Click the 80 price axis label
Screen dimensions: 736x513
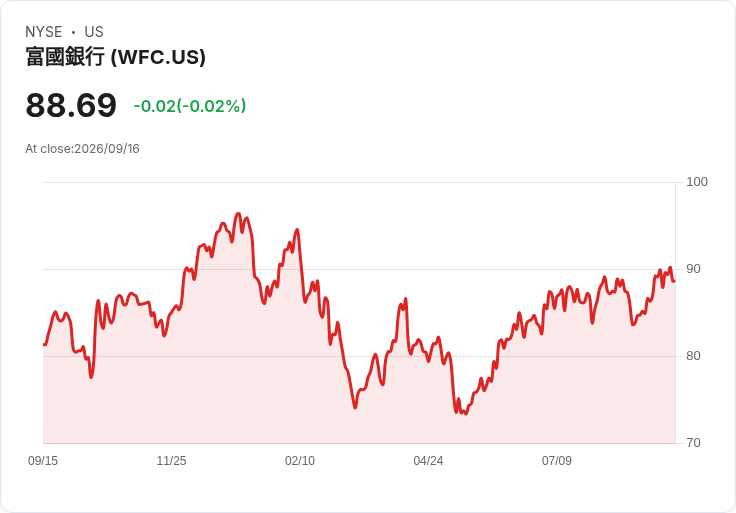coord(693,356)
